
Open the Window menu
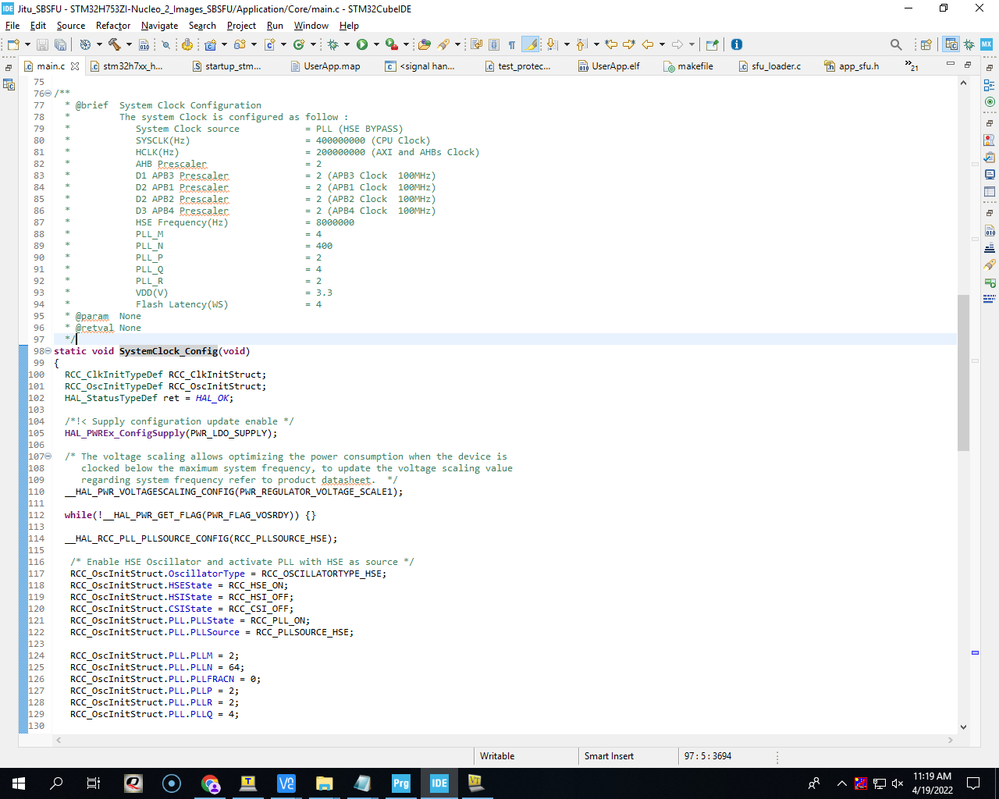tap(311, 25)
